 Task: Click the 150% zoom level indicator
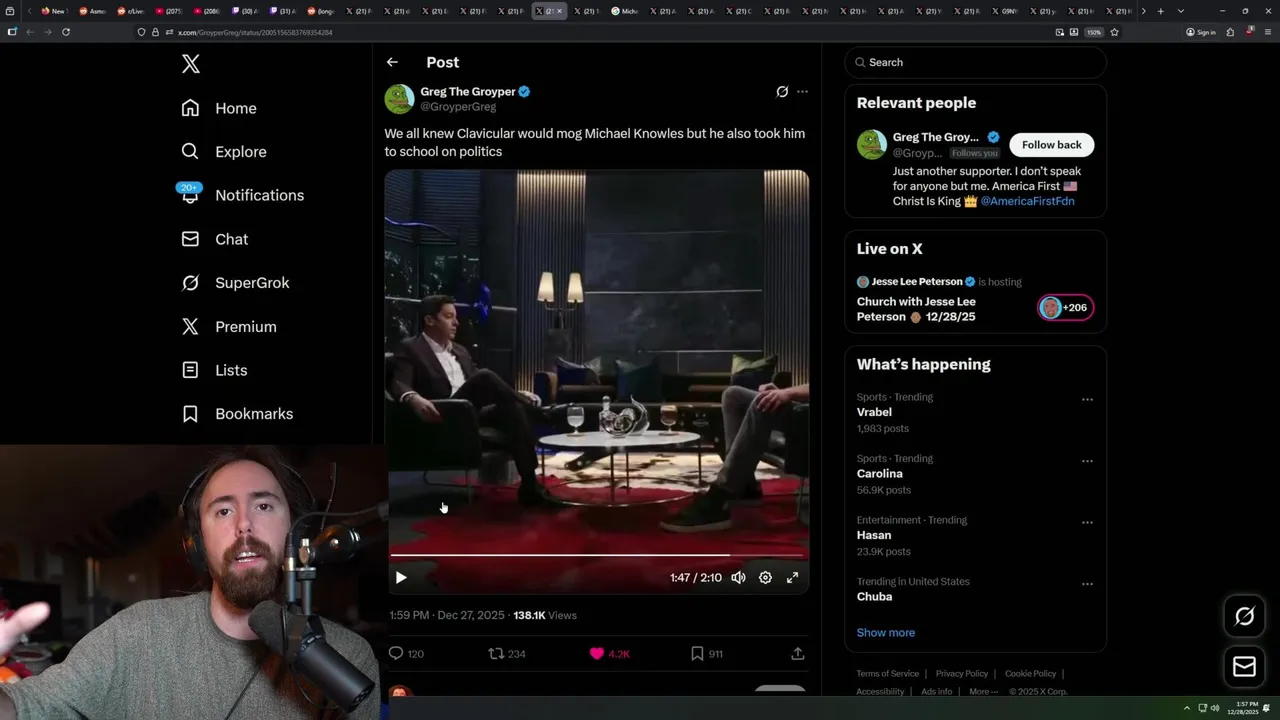coord(1094,32)
